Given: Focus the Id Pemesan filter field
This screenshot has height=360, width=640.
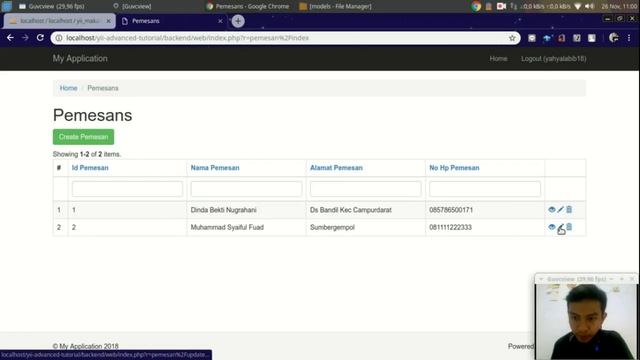Looking at the screenshot, I should click(127, 189).
